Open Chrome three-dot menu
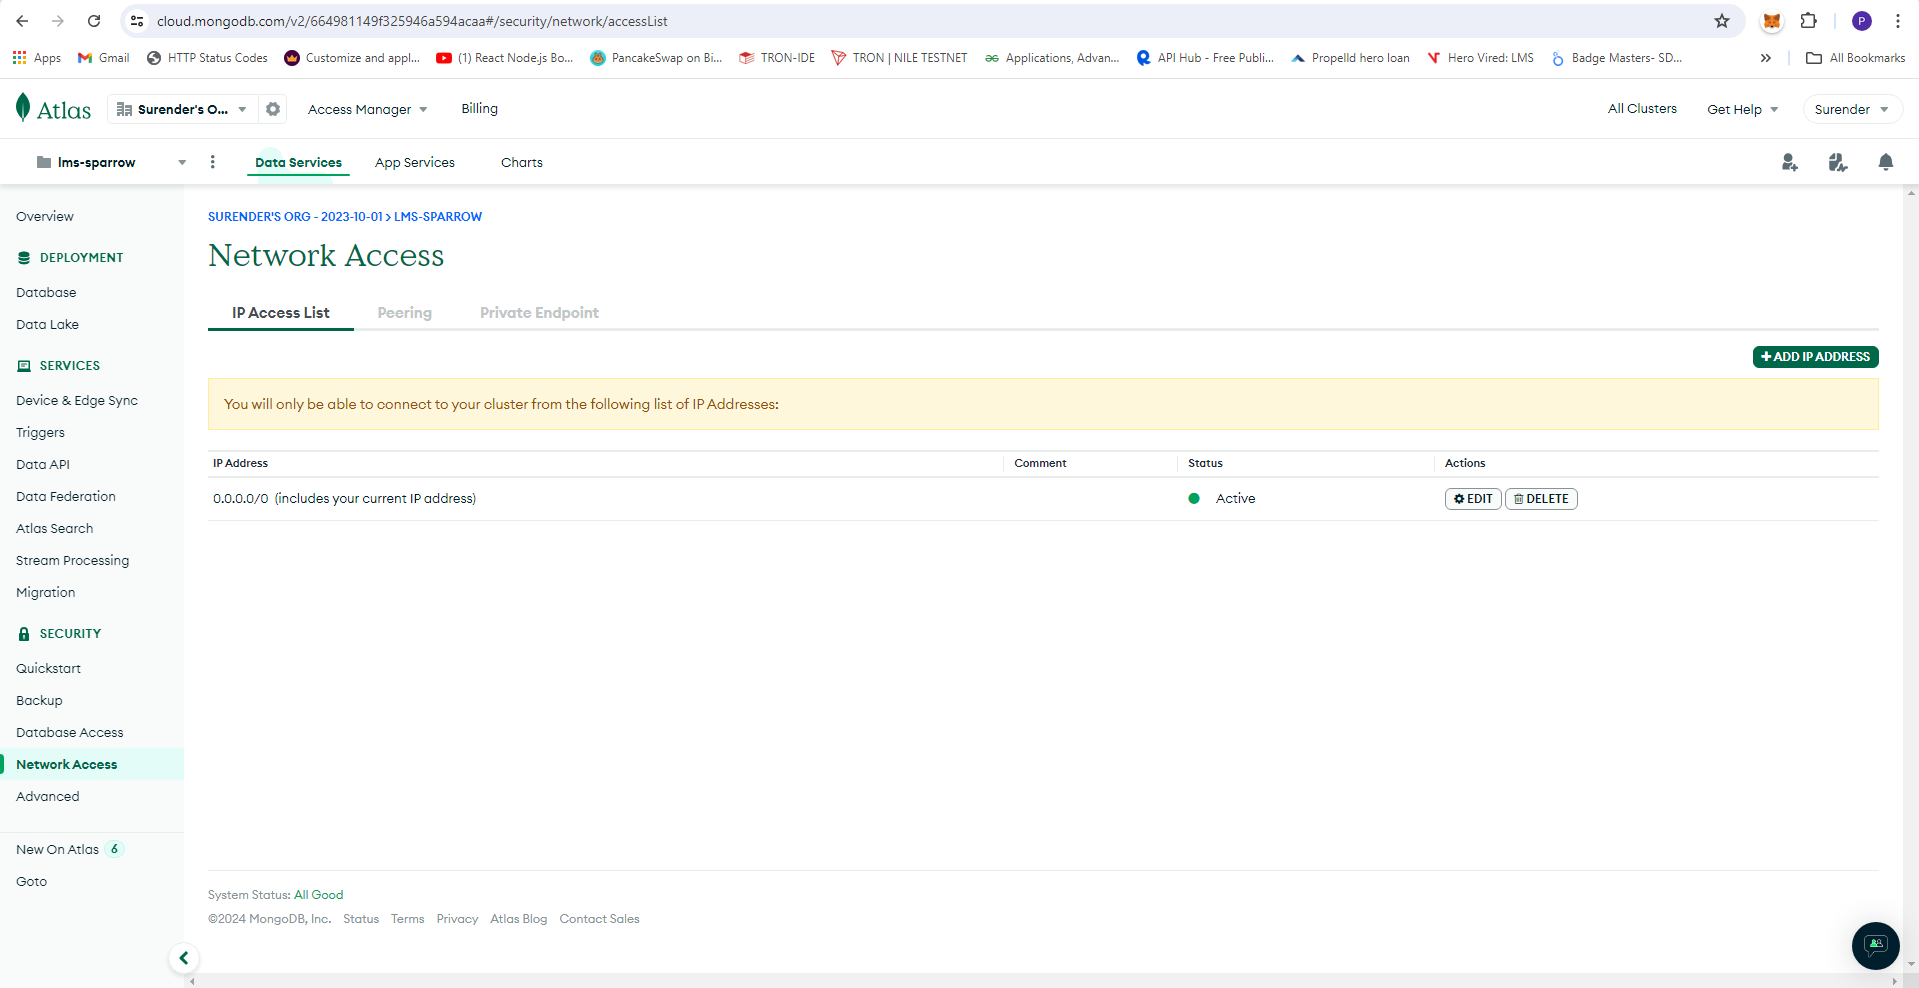This screenshot has height=988, width=1919. tap(1898, 21)
